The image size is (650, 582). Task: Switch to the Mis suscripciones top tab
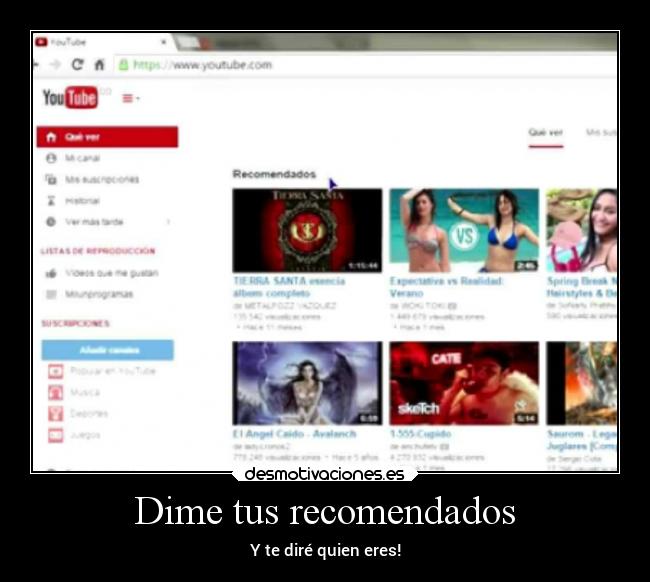tap(601, 133)
